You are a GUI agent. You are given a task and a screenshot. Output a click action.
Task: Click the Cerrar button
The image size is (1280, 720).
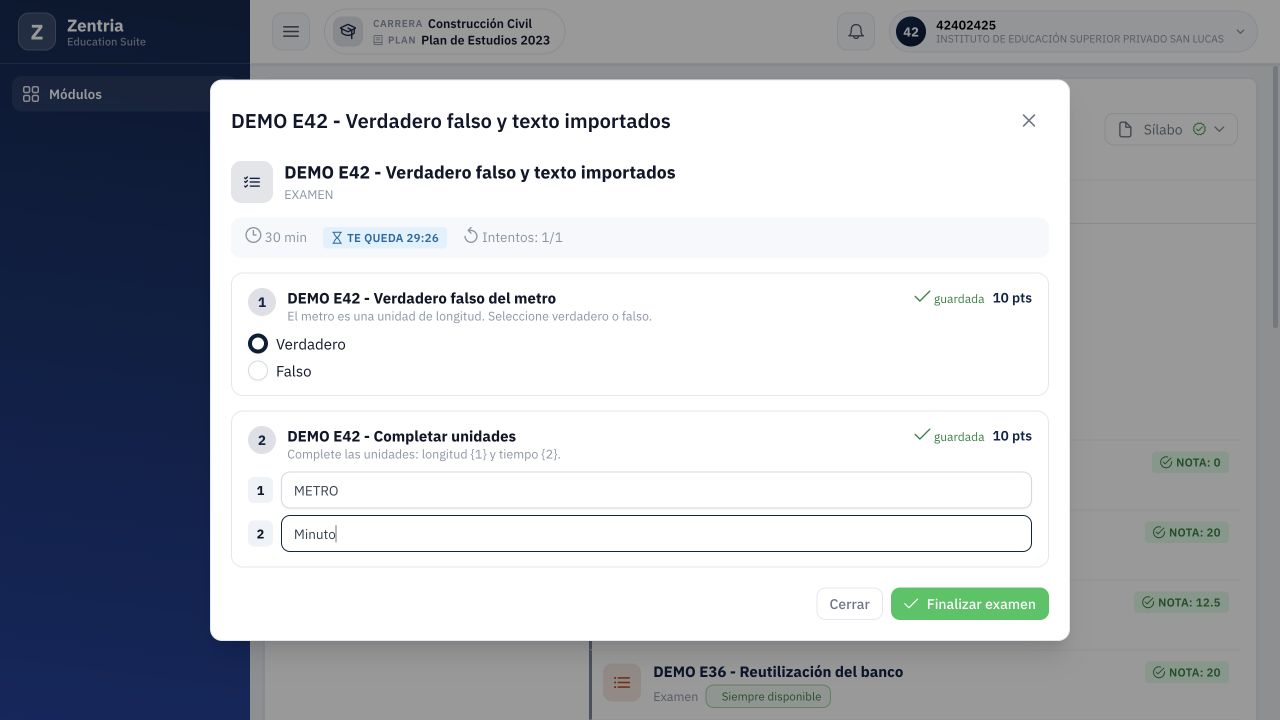coord(849,604)
